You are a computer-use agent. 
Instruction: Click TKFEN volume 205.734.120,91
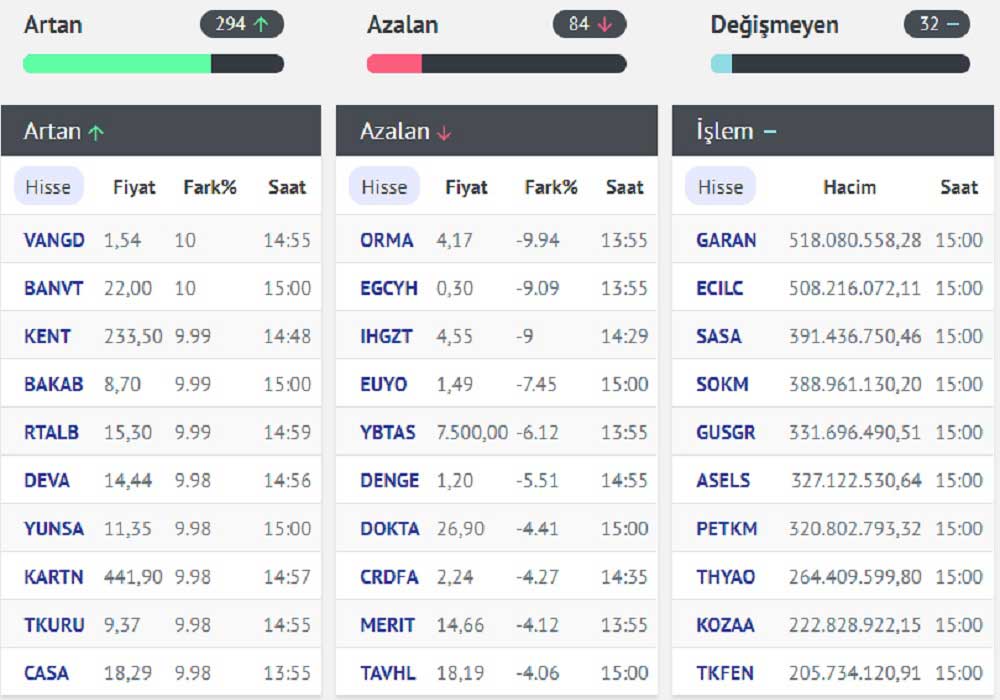(x=855, y=673)
